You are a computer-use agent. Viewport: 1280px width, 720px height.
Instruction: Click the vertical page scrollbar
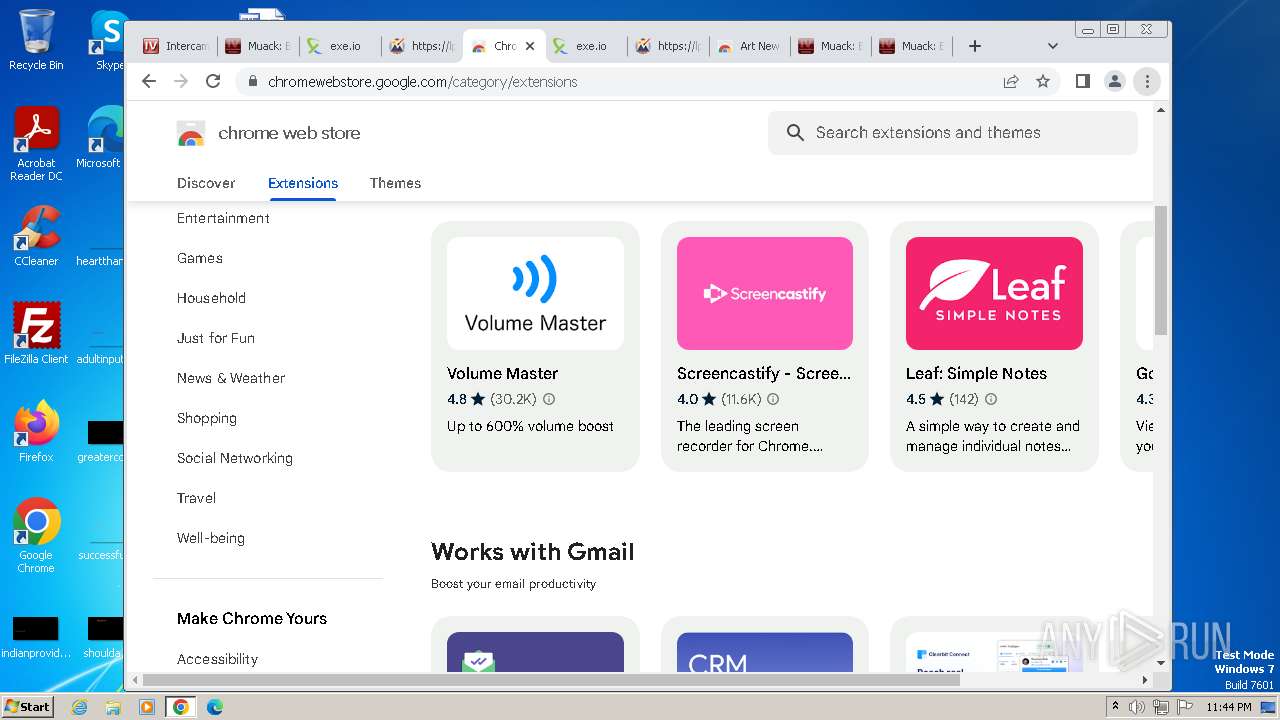pyautogui.click(x=1161, y=270)
